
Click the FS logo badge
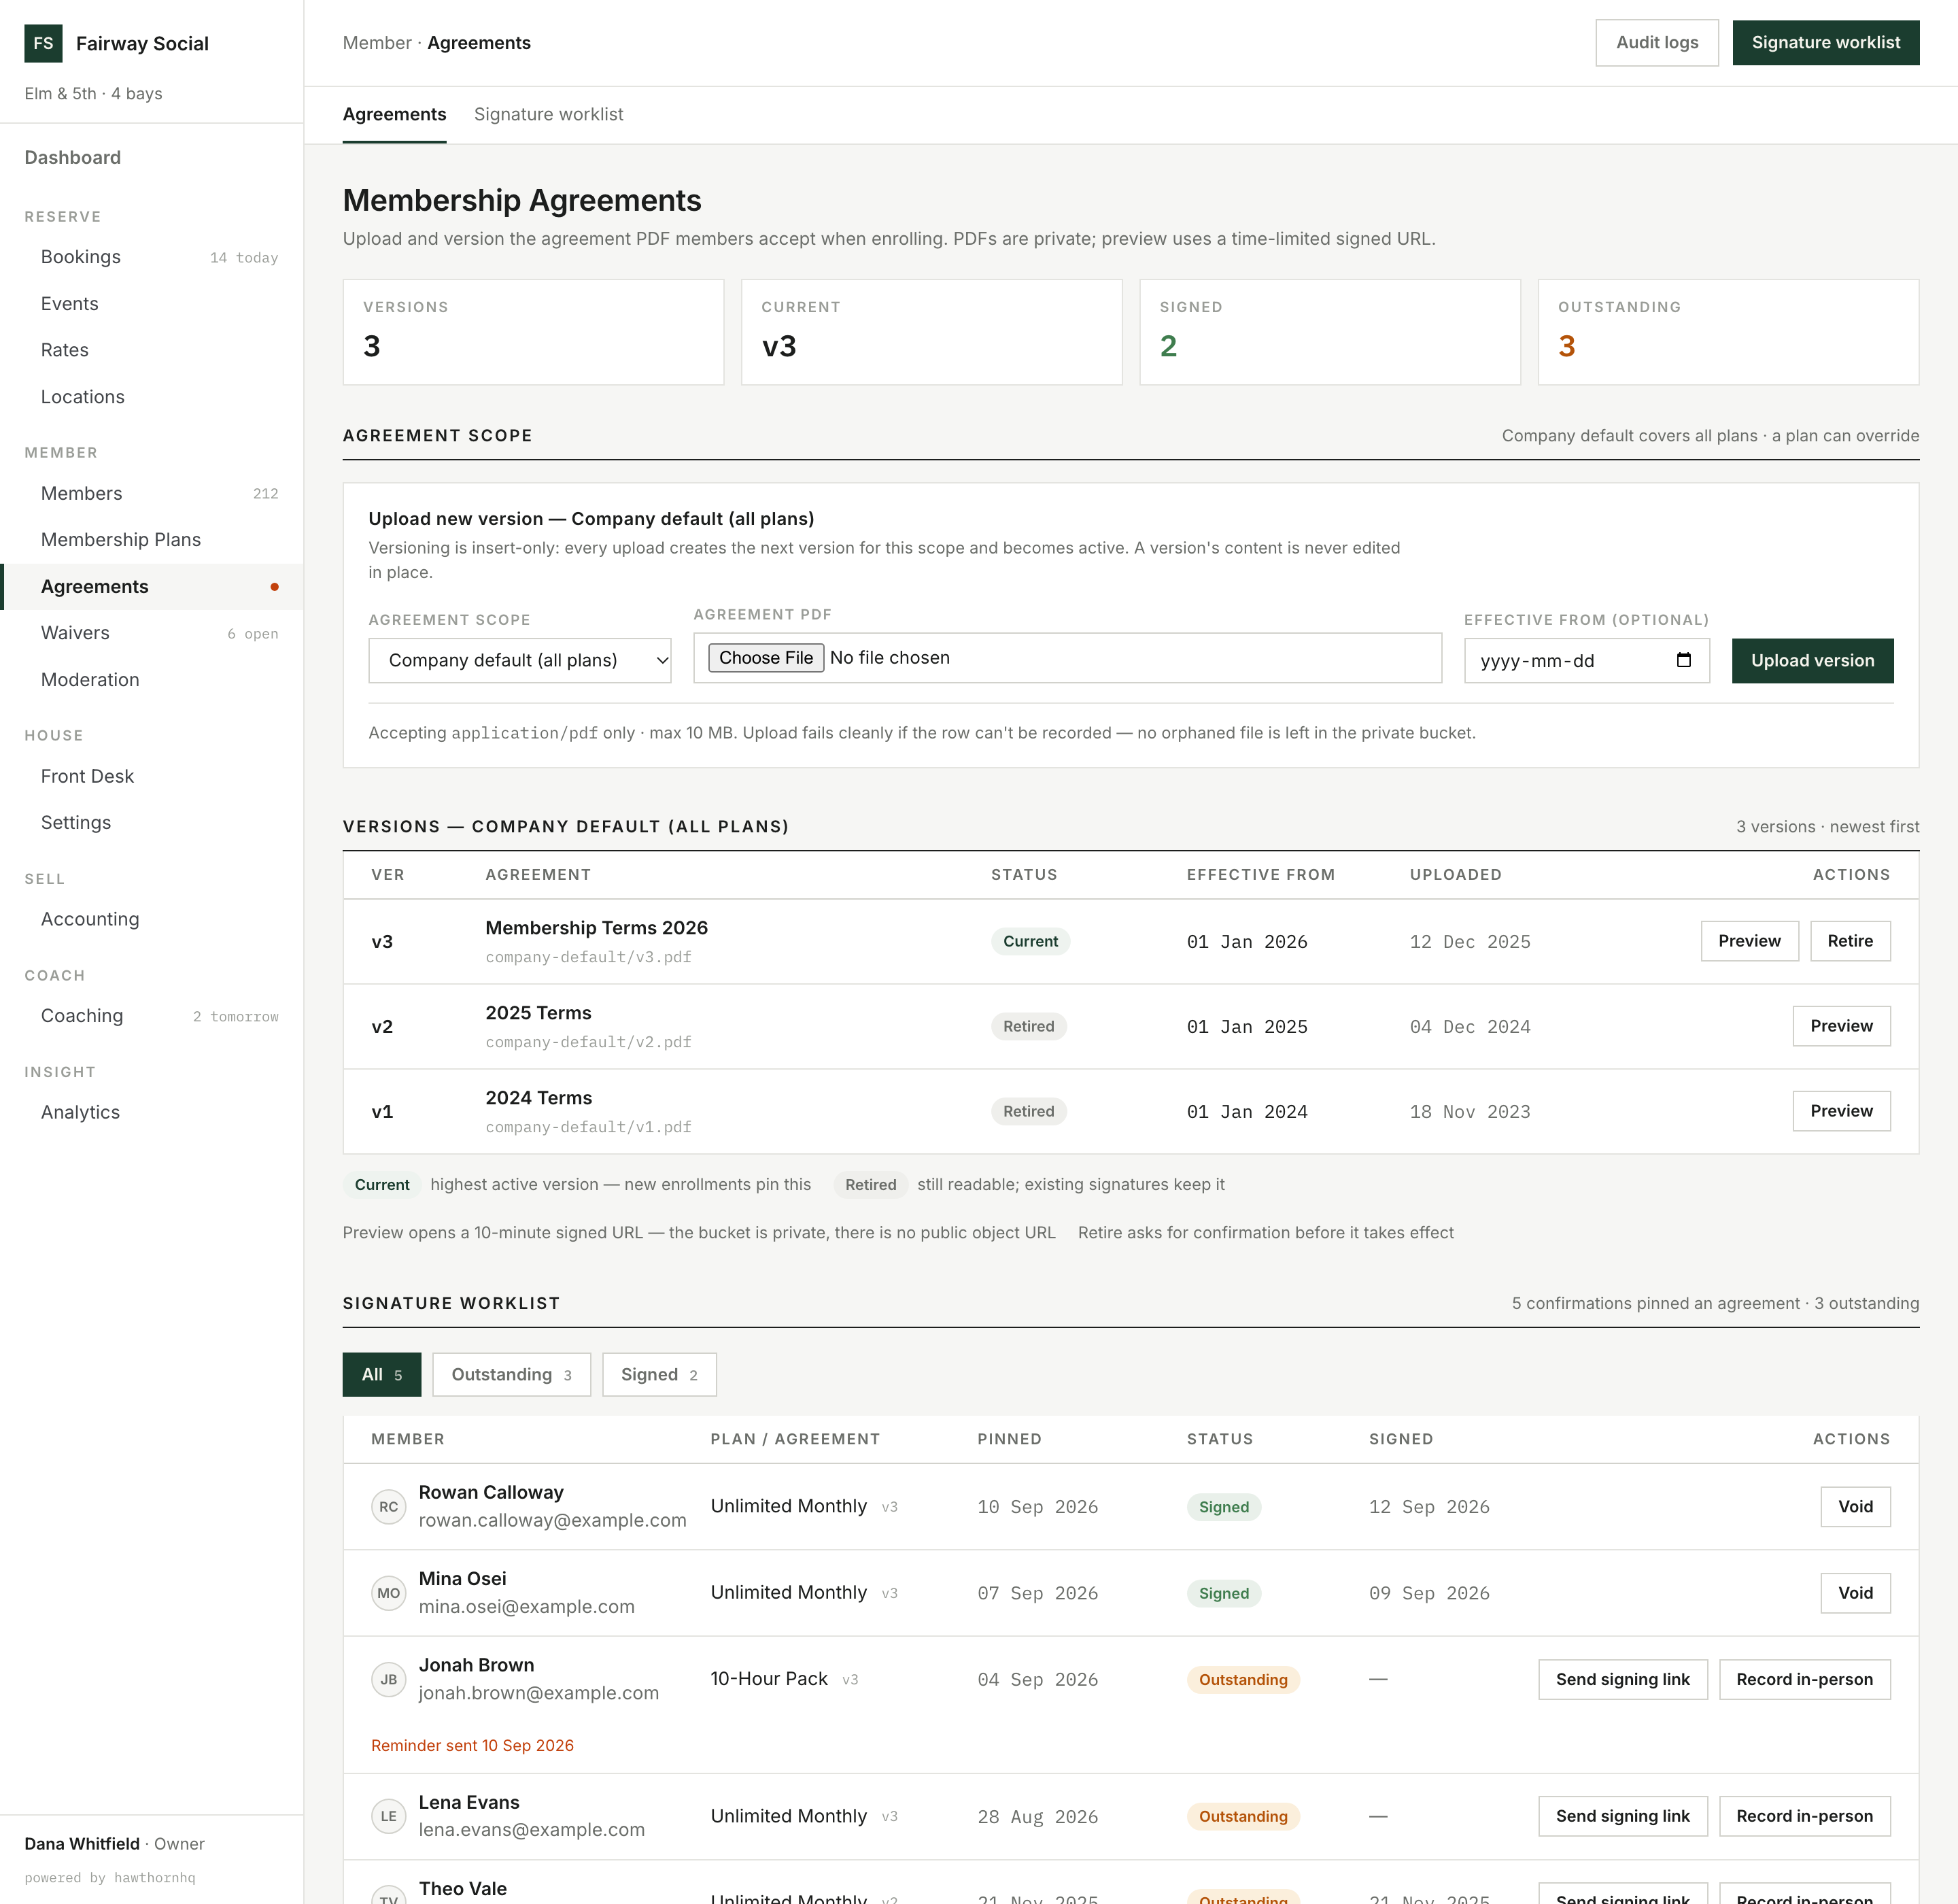coord(43,43)
